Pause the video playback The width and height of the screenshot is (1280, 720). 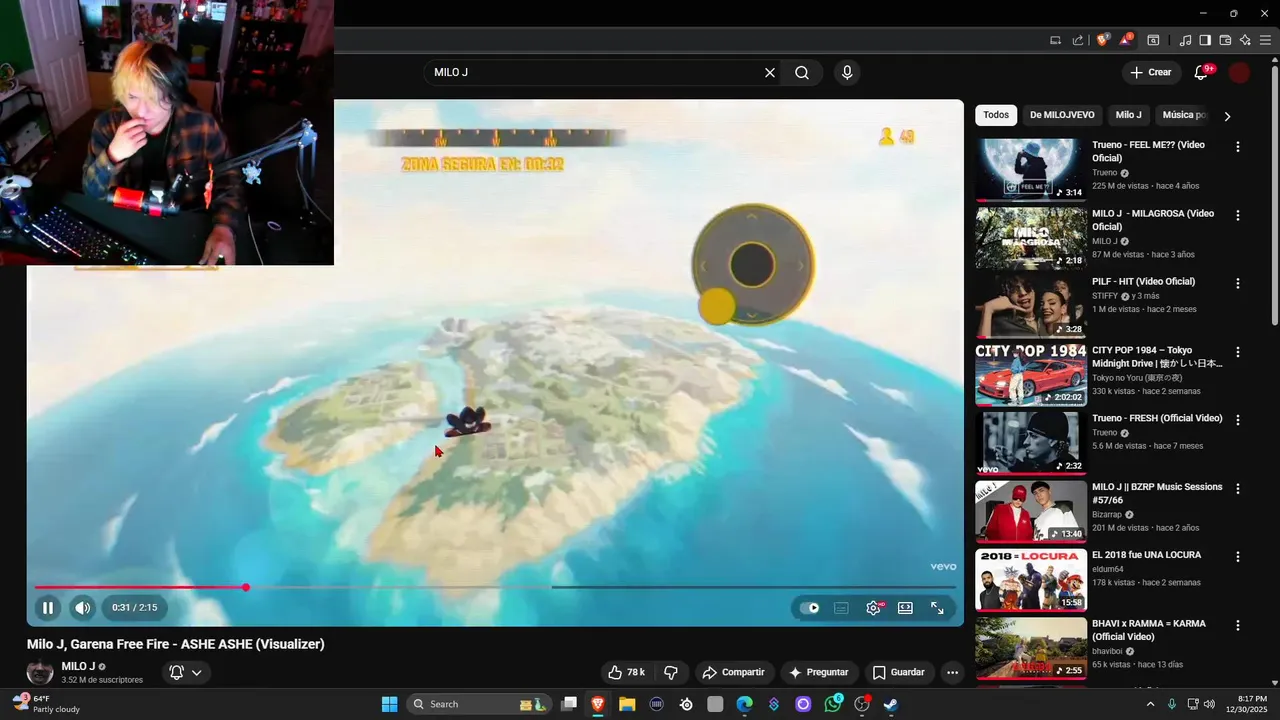tap(47, 607)
